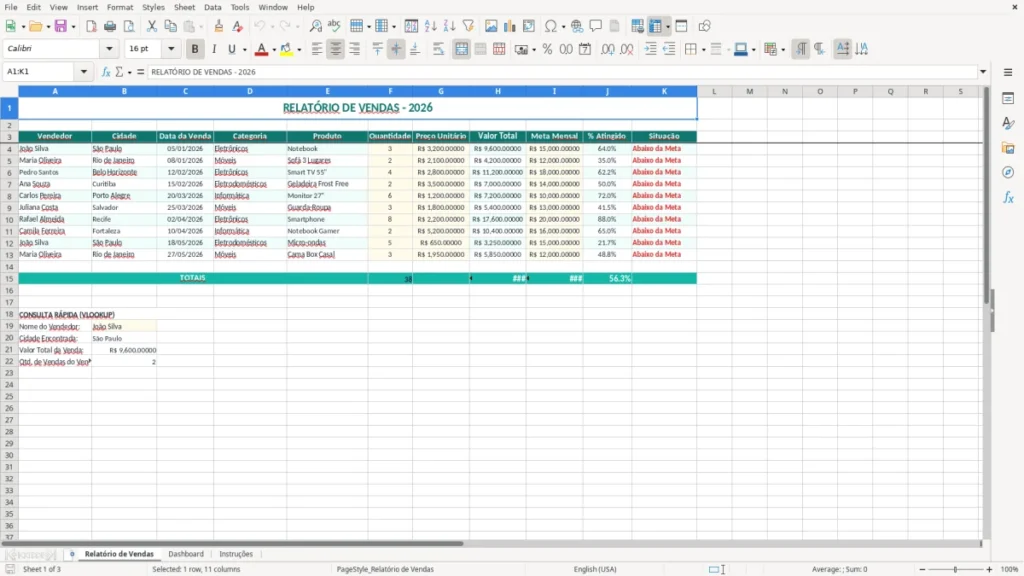Screen dimensions: 1024x576
Task: Format as percent
Action: pyautogui.click(x=547, y=49)
